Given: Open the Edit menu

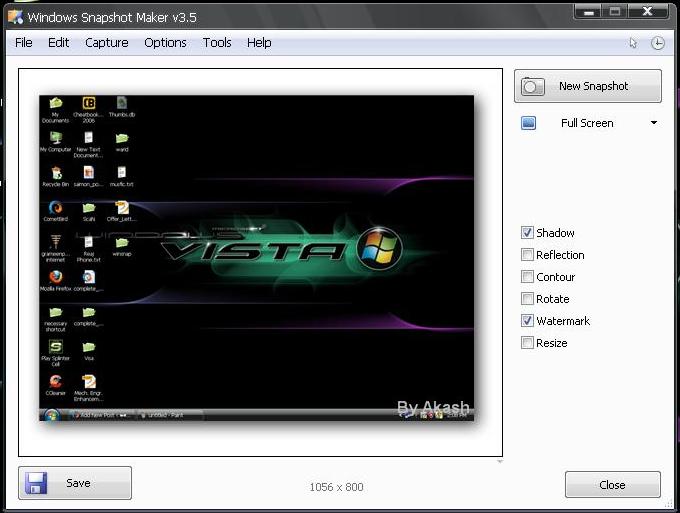Looking at the screenshot, I should tap(59, 42).
